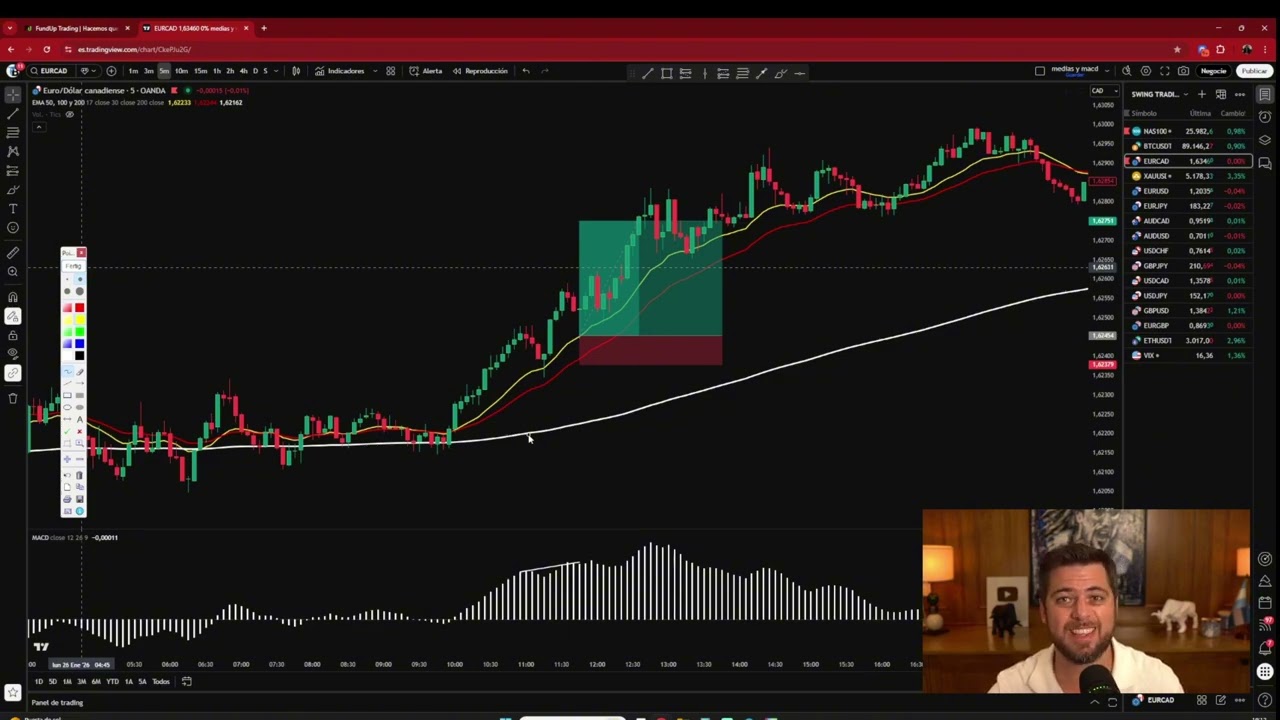1280x720 pixels.
Task: Collapse the indicator legend chevron
Action: point(39,127)
